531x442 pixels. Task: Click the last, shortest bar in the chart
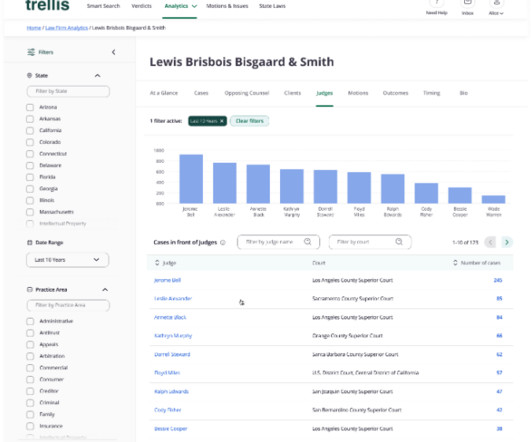tap(494, 199)
